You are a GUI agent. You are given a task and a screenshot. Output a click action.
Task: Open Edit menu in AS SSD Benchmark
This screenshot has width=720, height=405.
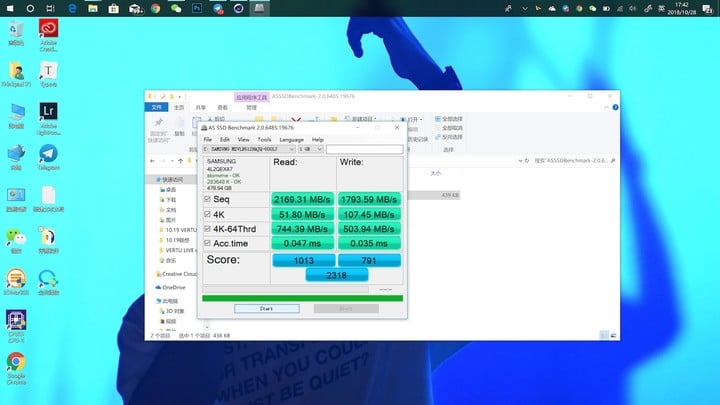coord(225,140)
